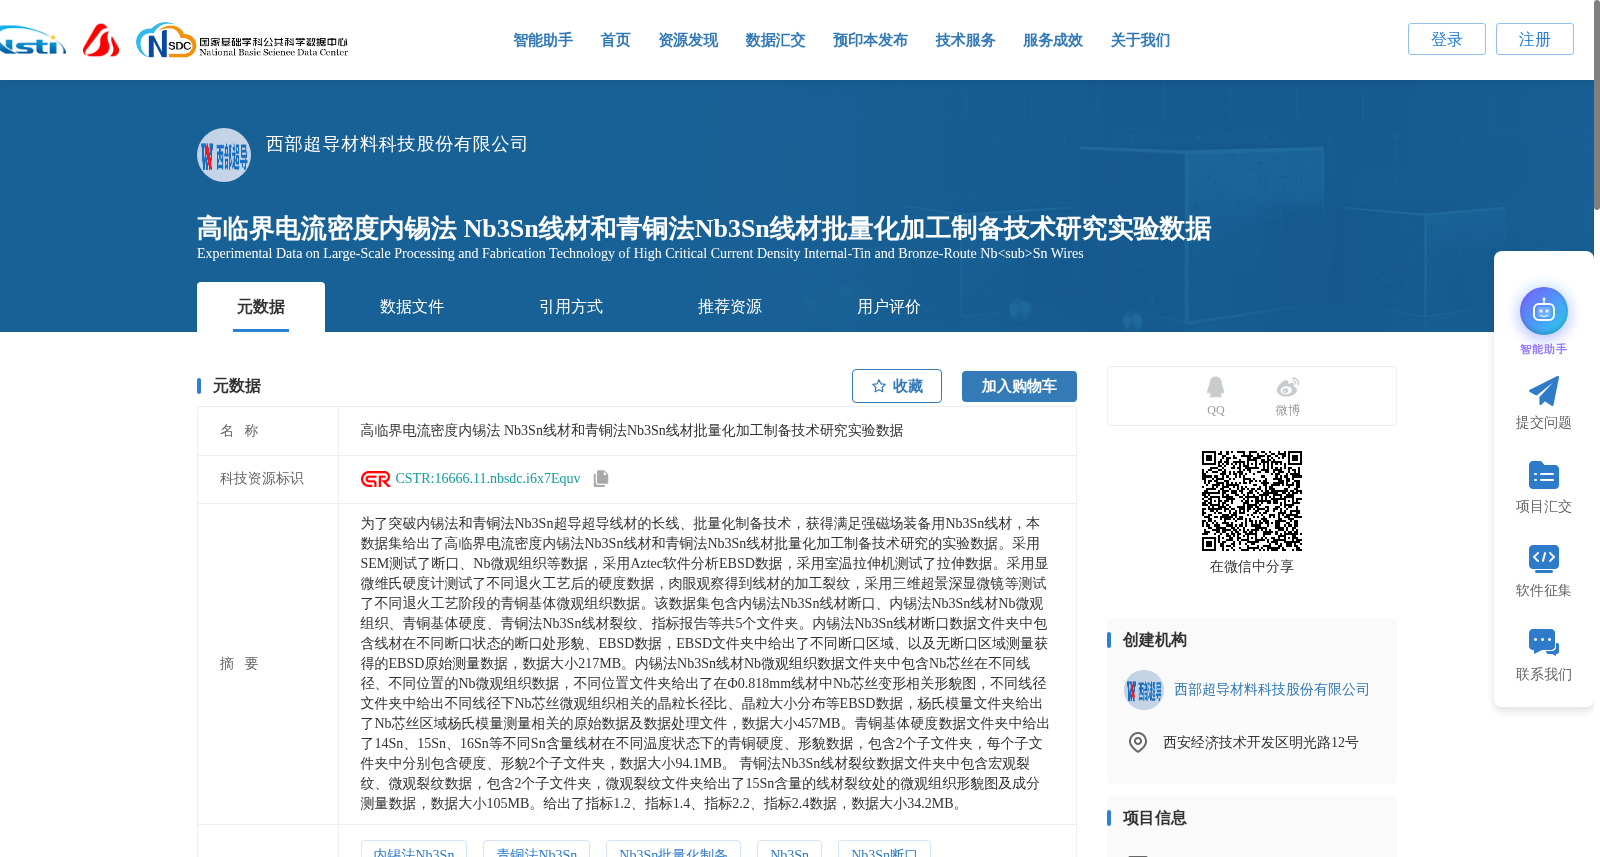Screen dimensions: 1600x857
Task: Switch to the 引用方式 tab
Action: click(x=571, y=307)
